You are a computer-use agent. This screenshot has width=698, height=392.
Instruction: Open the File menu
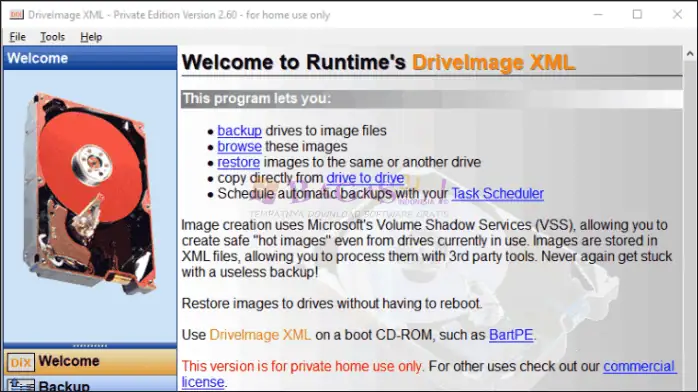[x=17, y=37]
